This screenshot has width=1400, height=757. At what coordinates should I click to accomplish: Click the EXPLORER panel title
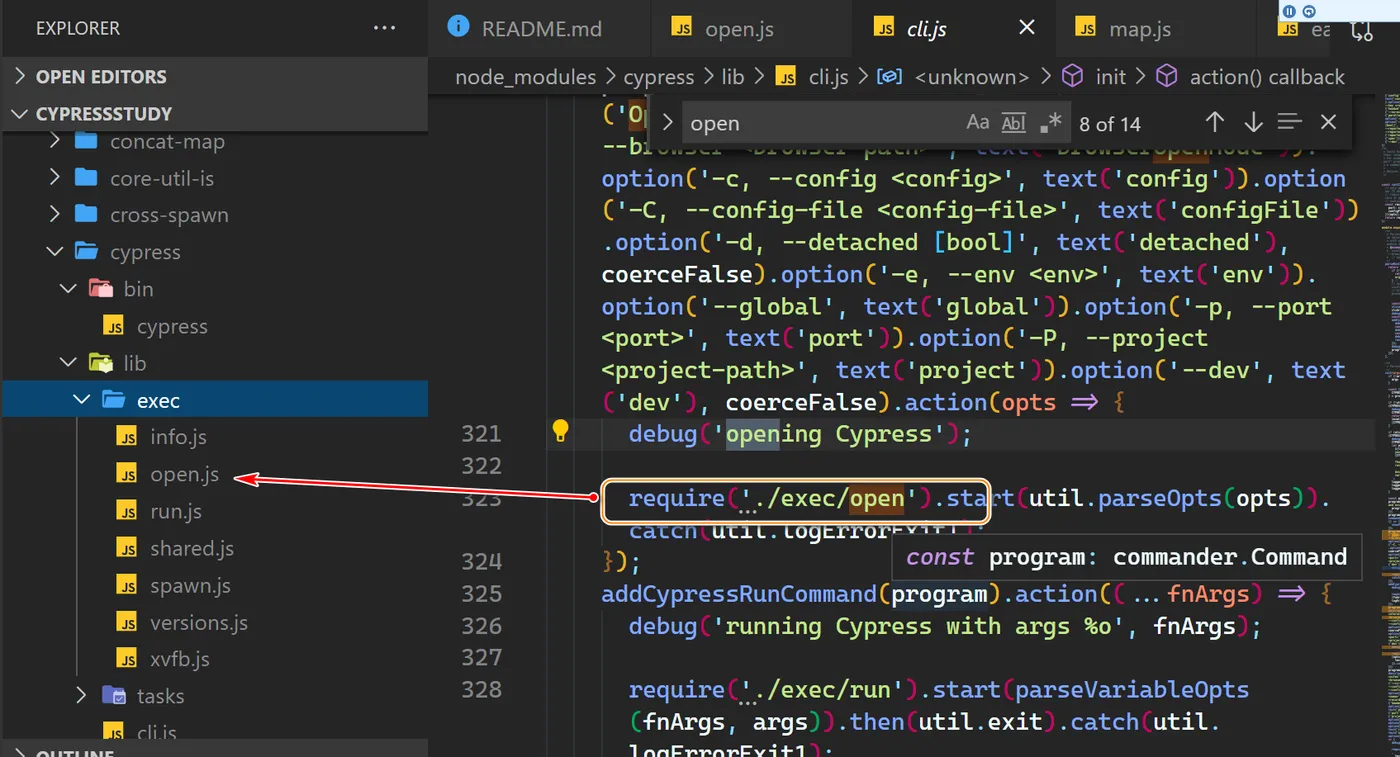coord(78,28)
